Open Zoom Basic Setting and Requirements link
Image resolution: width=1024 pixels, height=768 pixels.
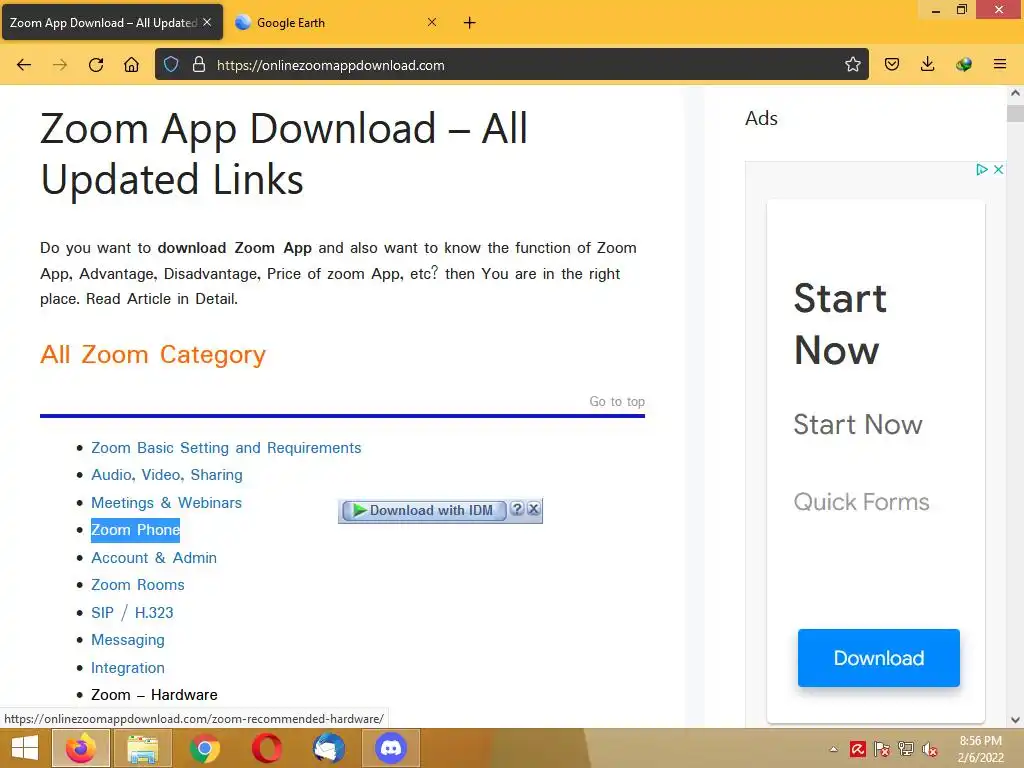pyautogui.click(x=226, y=448)
